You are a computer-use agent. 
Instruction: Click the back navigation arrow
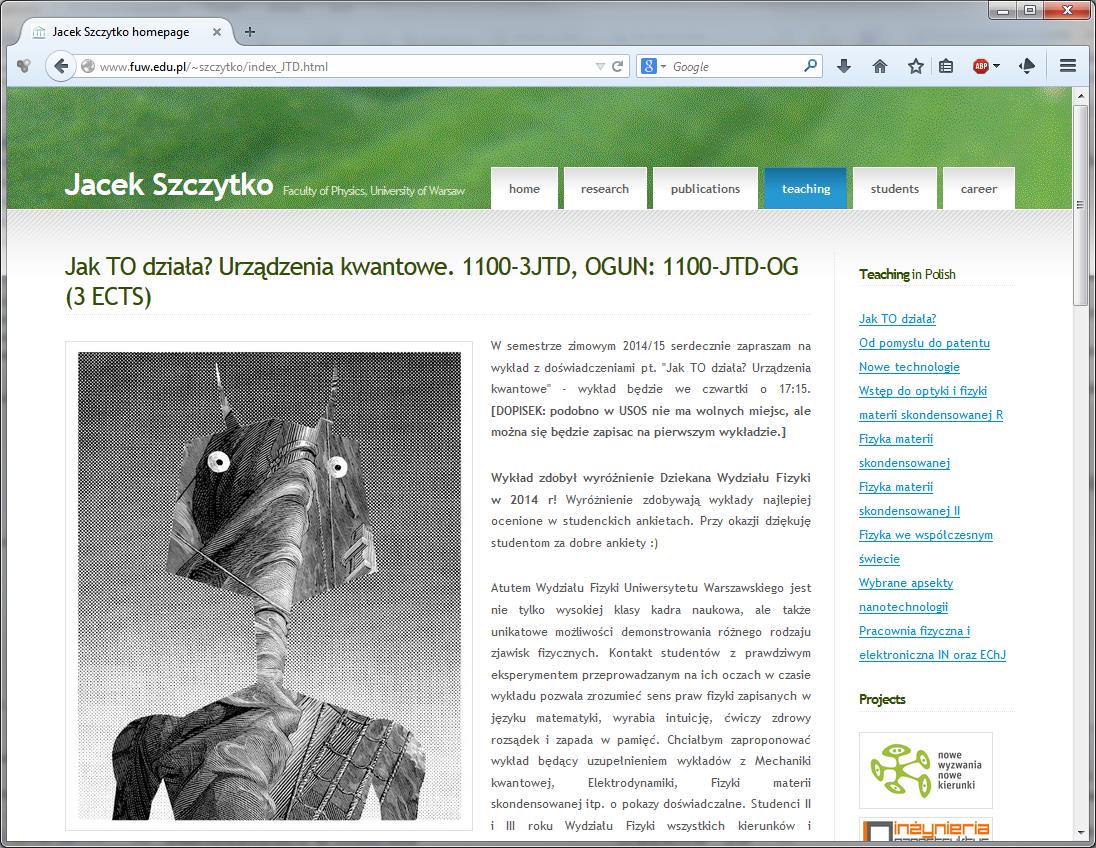pyautogui.click(x=61, y=66)
